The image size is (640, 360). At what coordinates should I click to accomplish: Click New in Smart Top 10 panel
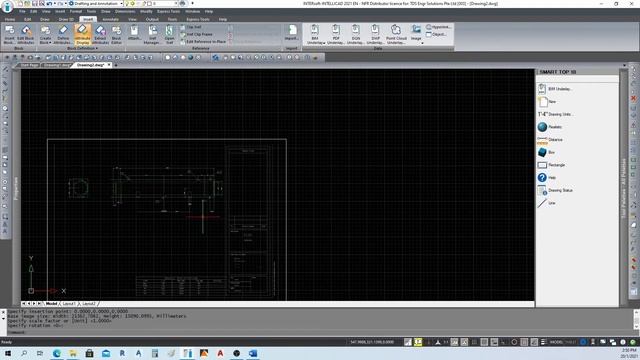pos(547,101)
